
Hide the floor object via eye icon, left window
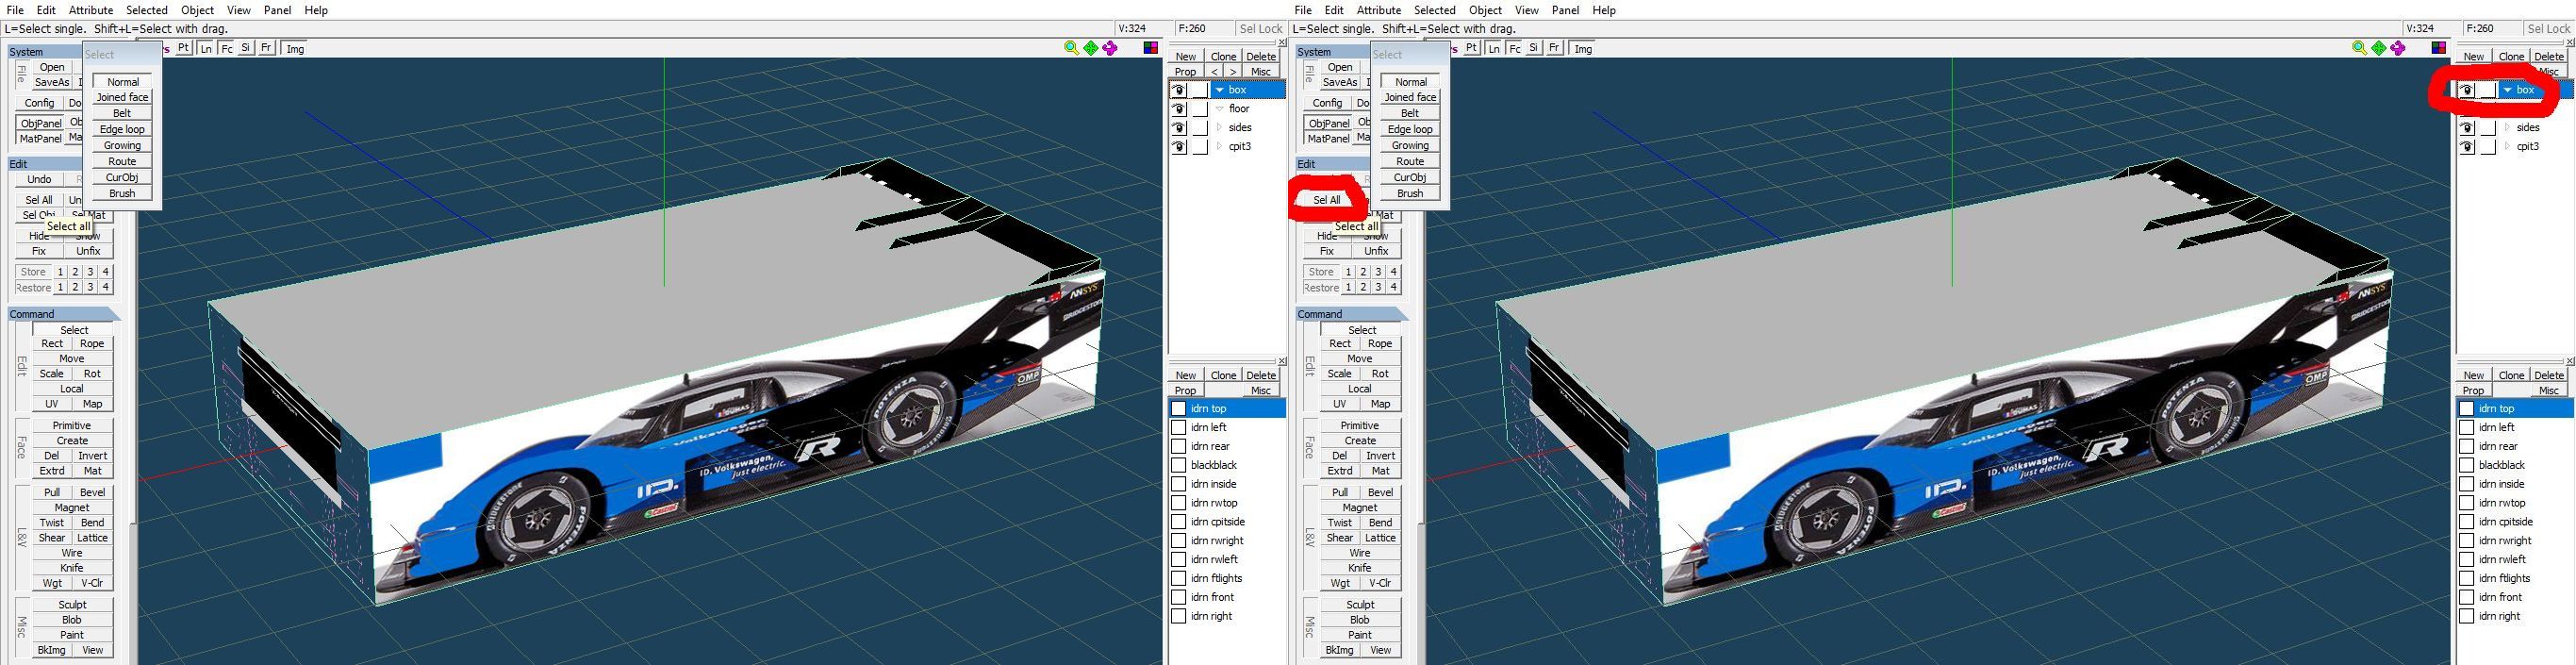[x=1179, y=109]
